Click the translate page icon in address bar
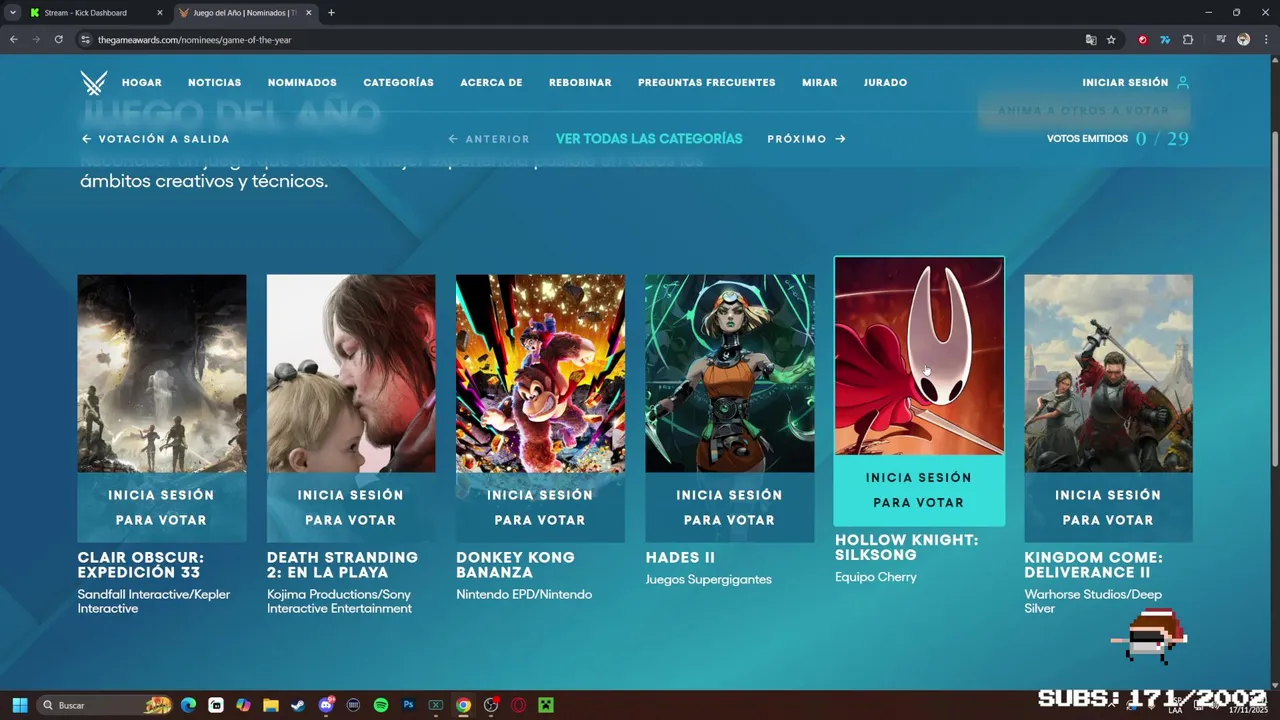1280x720 pixels. (1091, 40)
